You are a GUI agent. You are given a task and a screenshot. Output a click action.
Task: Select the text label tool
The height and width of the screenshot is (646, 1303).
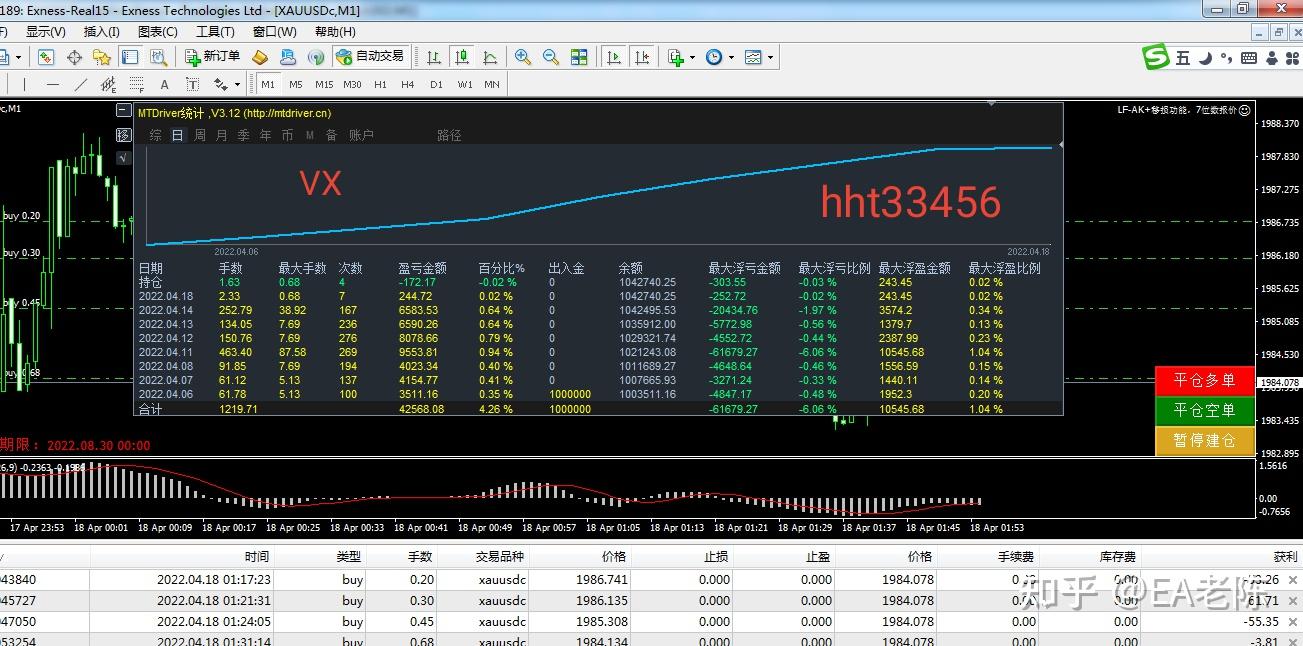[x=193, y=85]
